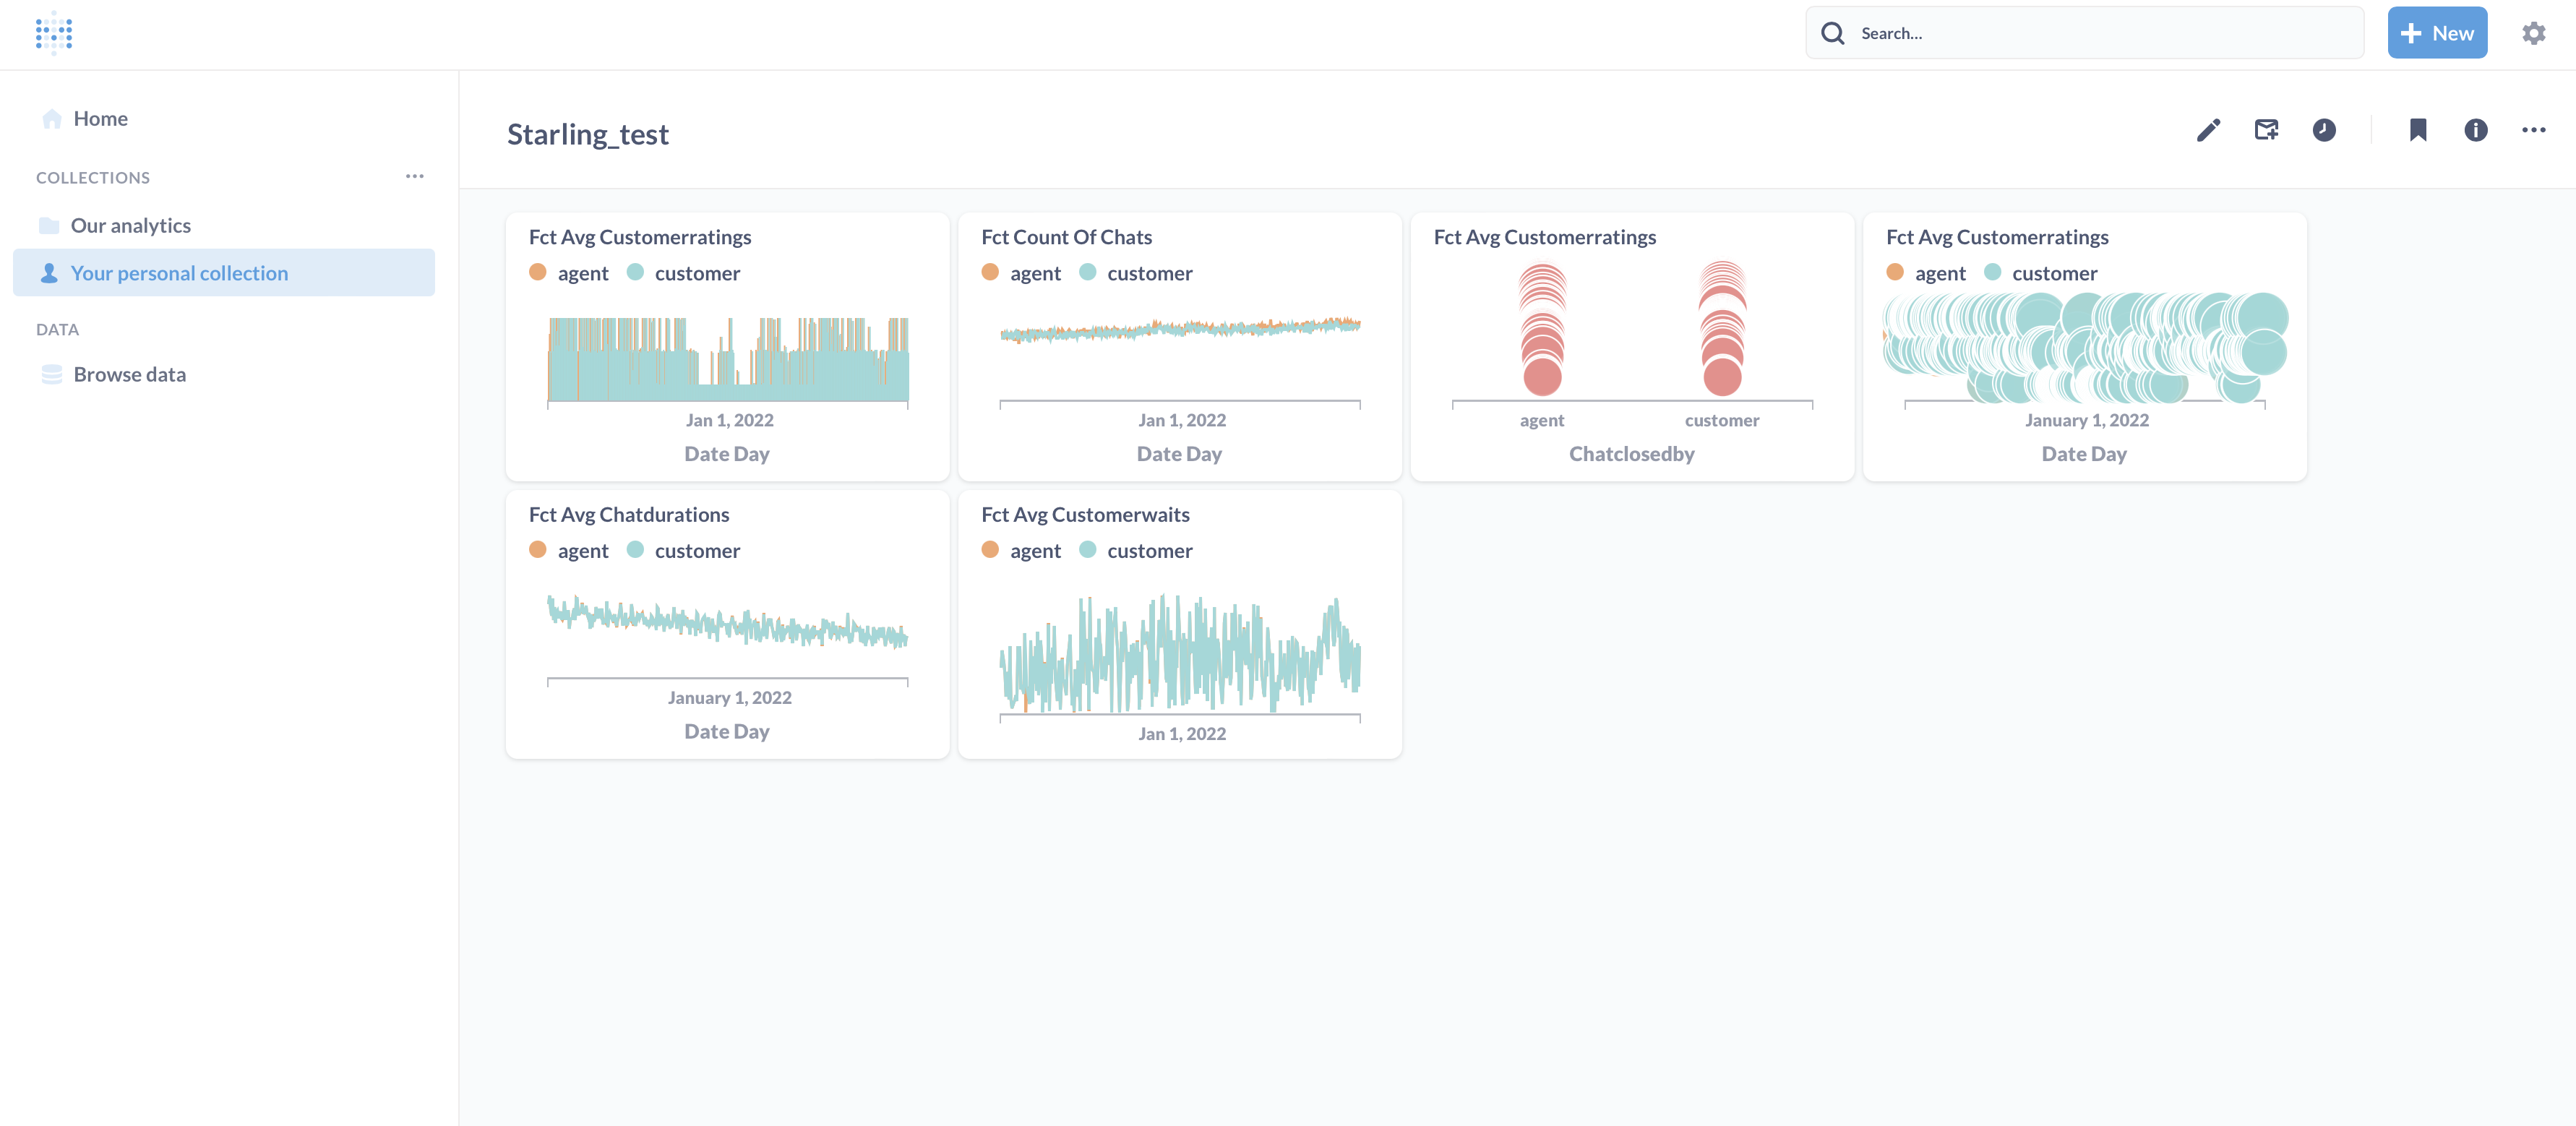
Task: Open collections ellipsis menu in sidebar
Action: [x=414, y=176]
